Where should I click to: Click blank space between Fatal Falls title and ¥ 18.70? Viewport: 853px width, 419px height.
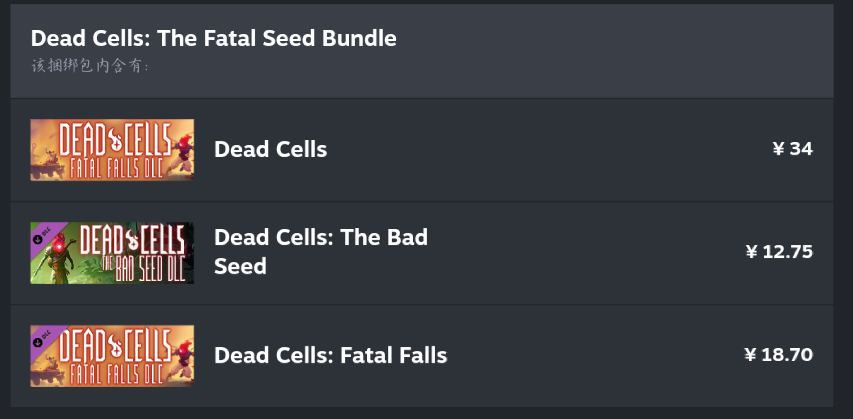[x=600, y=355]
